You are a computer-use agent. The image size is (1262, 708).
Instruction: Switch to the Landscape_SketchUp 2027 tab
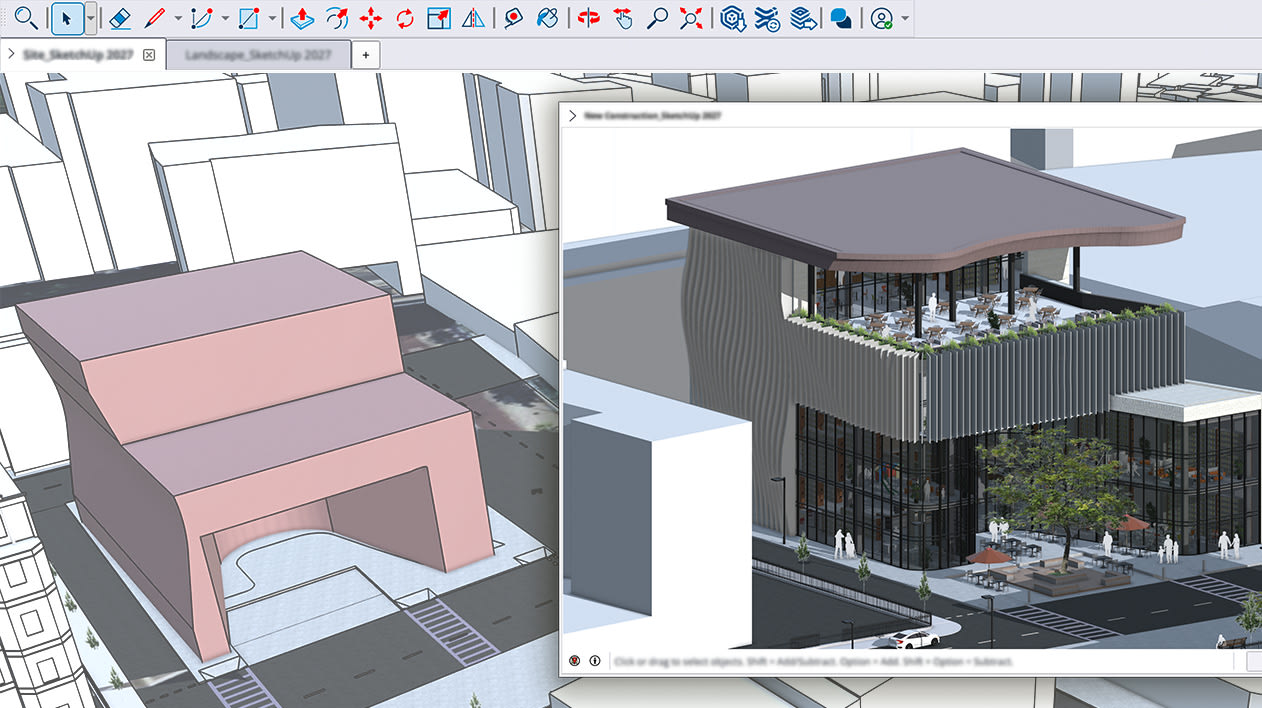tap(258, 55)
